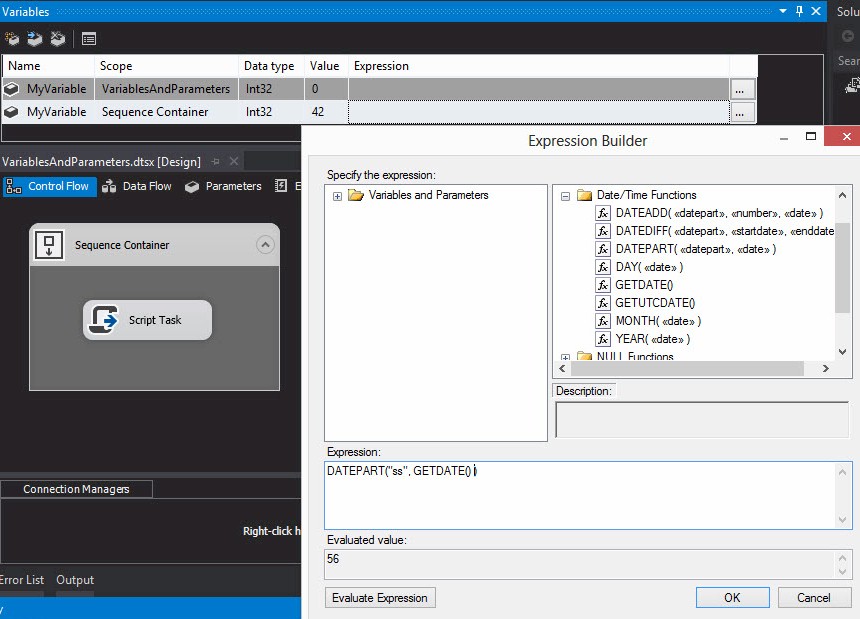Open the Variables window position dropdown arrow
Viewport: 860px width, 619px height.
[783, 11]
